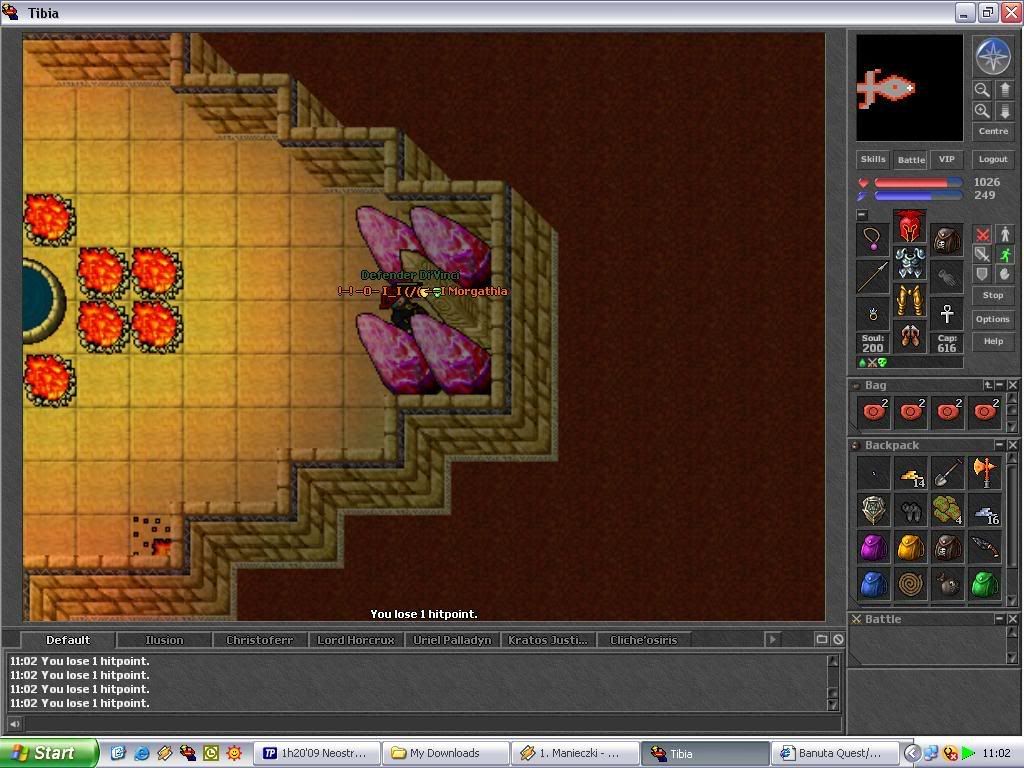Select the silver shield item in Backpack

874,510
